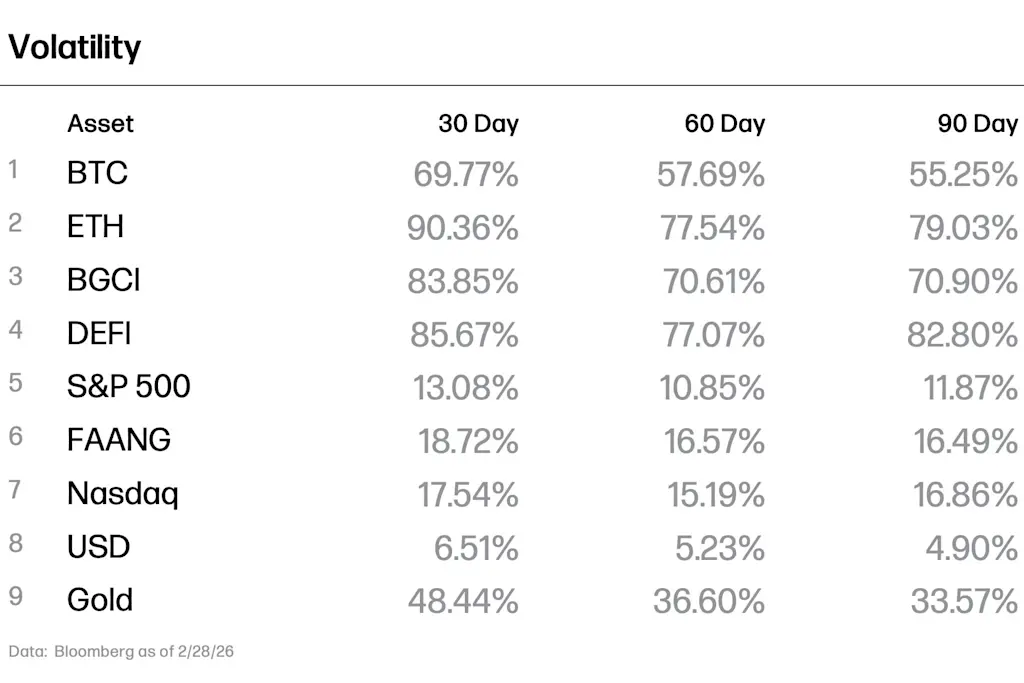Screen dimensions: 1024x683
Task: Click the FAANG asset label
Action: [119, 440]
